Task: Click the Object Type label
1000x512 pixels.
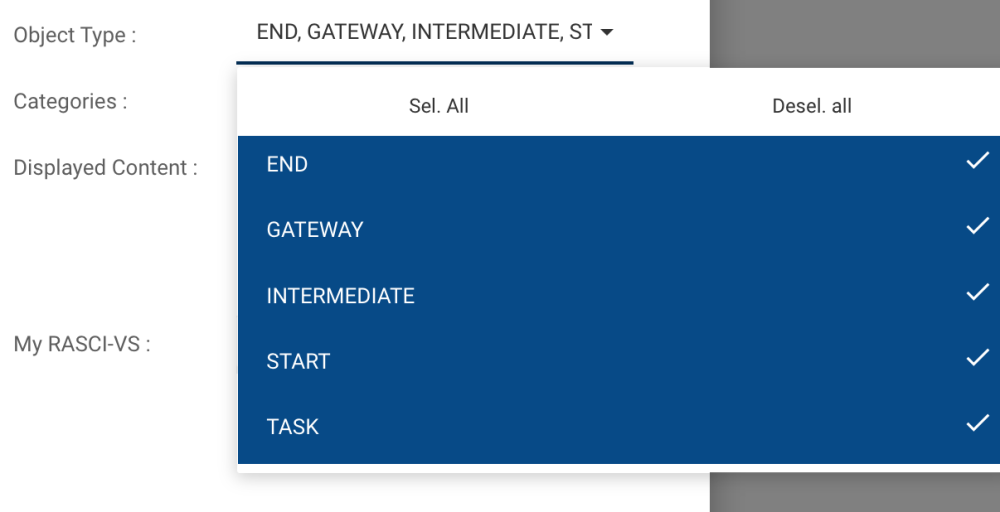Action: 75,35
